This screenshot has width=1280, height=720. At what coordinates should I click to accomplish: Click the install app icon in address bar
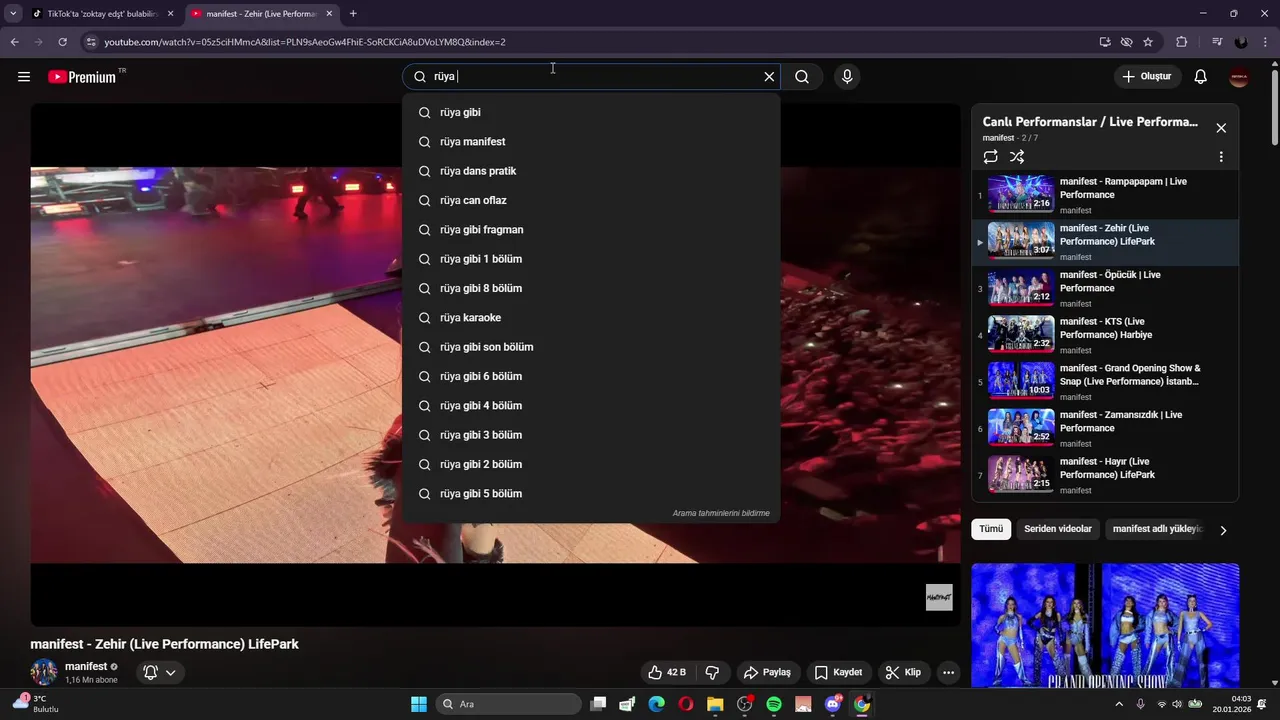(x=1104, y=42)
